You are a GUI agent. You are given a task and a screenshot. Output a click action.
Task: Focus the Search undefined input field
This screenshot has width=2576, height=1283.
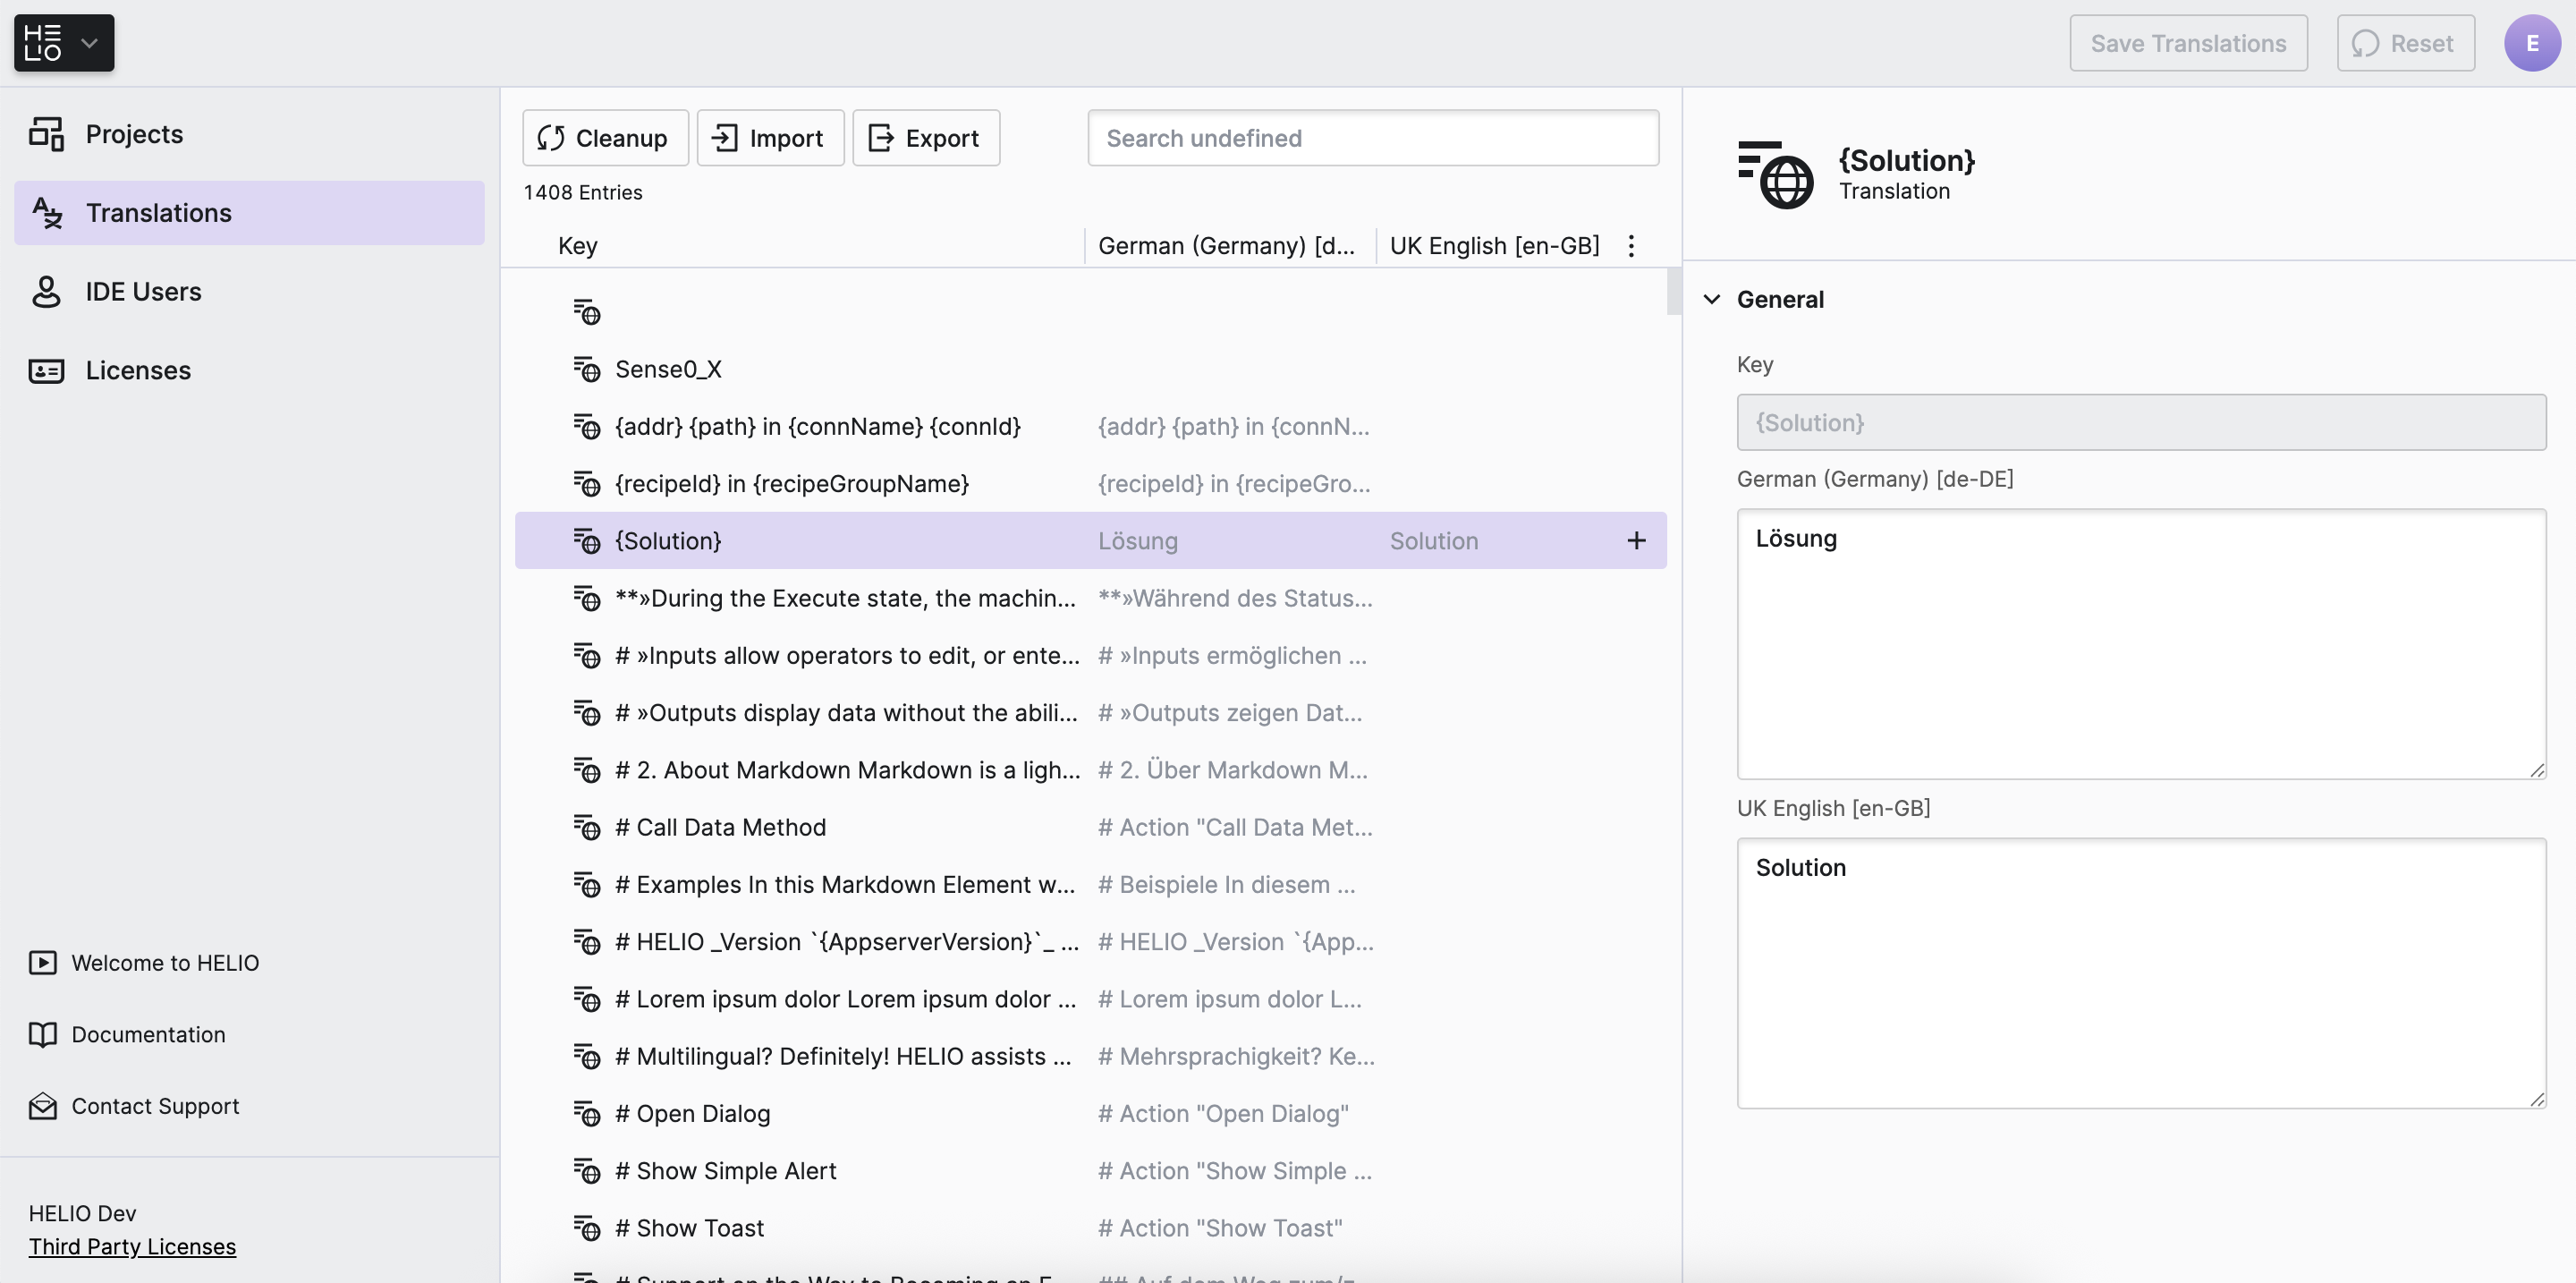pos(1373,138)
